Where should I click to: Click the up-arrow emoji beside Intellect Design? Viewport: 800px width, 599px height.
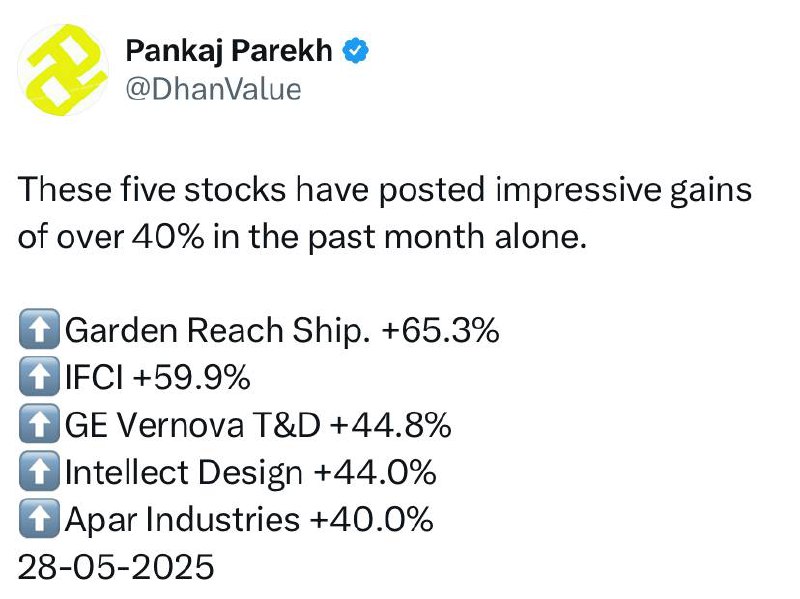[39, 471]
